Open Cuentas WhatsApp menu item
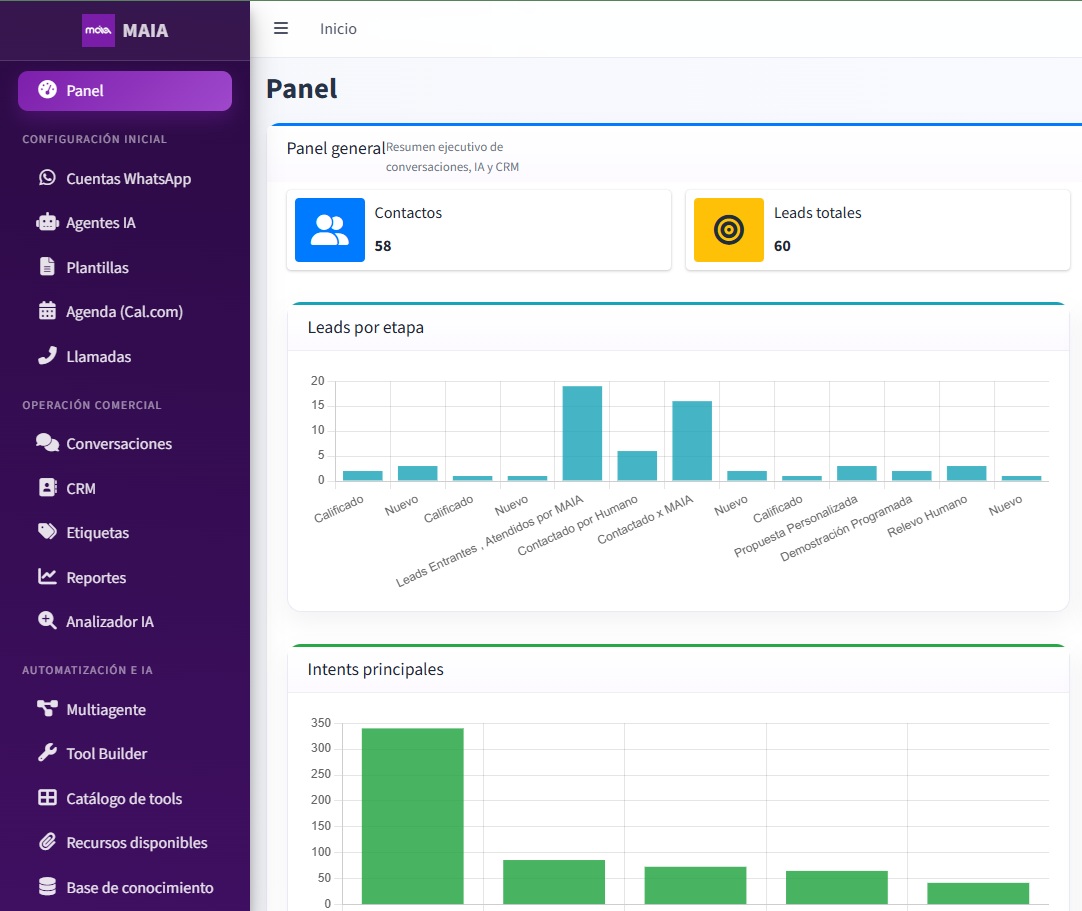Viewport: 1082px width, 911px height. coord(125,179)
